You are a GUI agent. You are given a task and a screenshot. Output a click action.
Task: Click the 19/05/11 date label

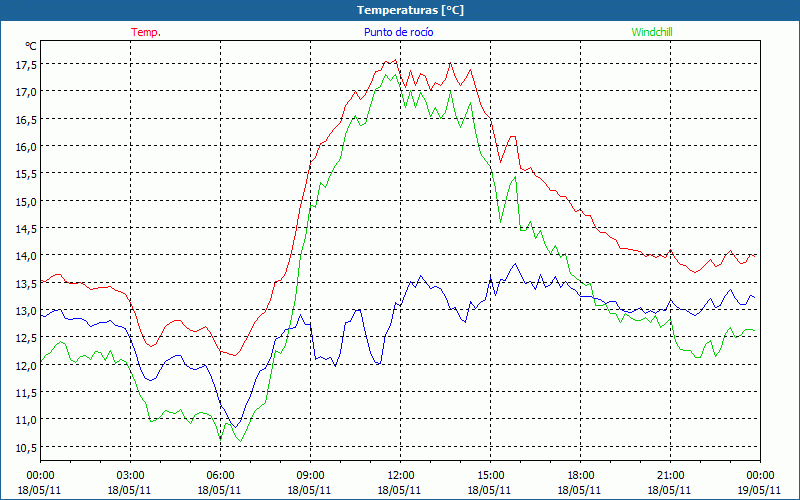coord(759,490)
